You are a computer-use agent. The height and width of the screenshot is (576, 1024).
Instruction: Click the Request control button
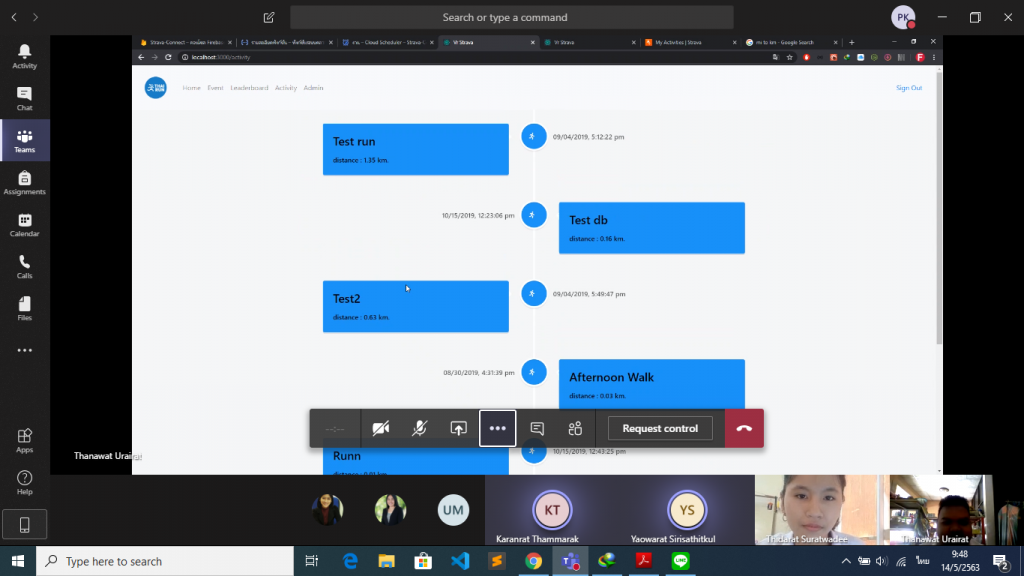pos(660,428)
